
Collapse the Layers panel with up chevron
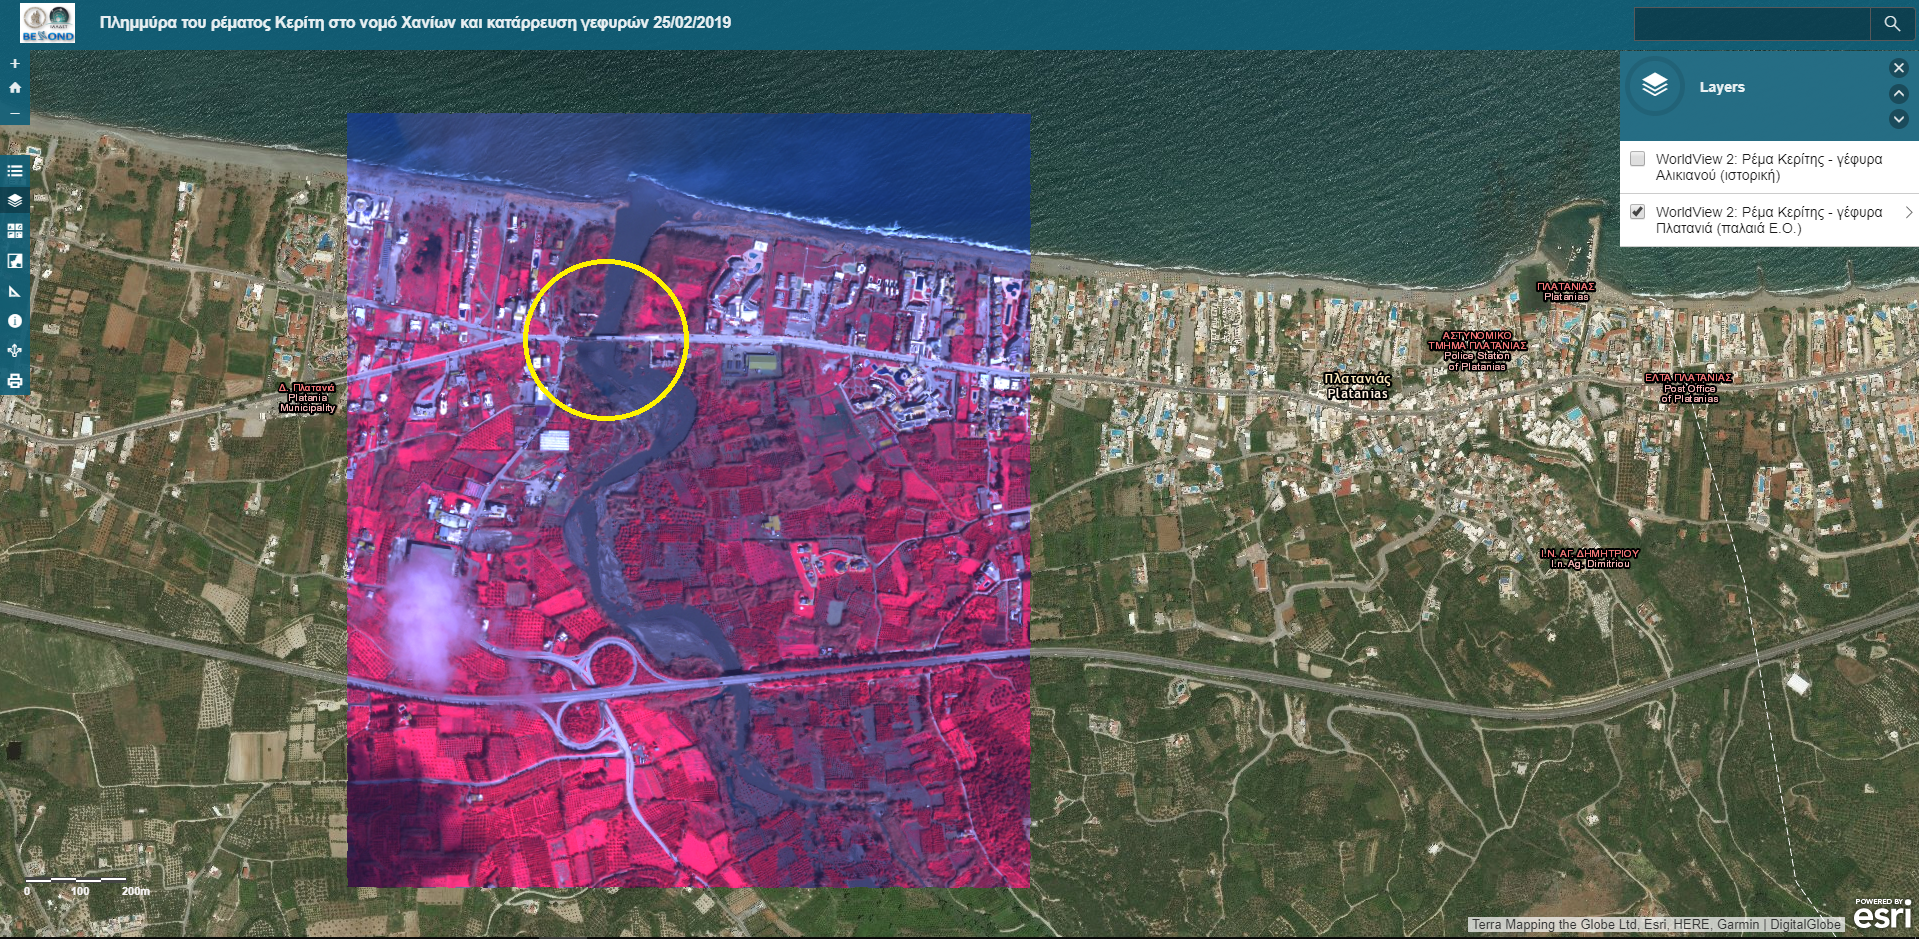coord(1898,94)
